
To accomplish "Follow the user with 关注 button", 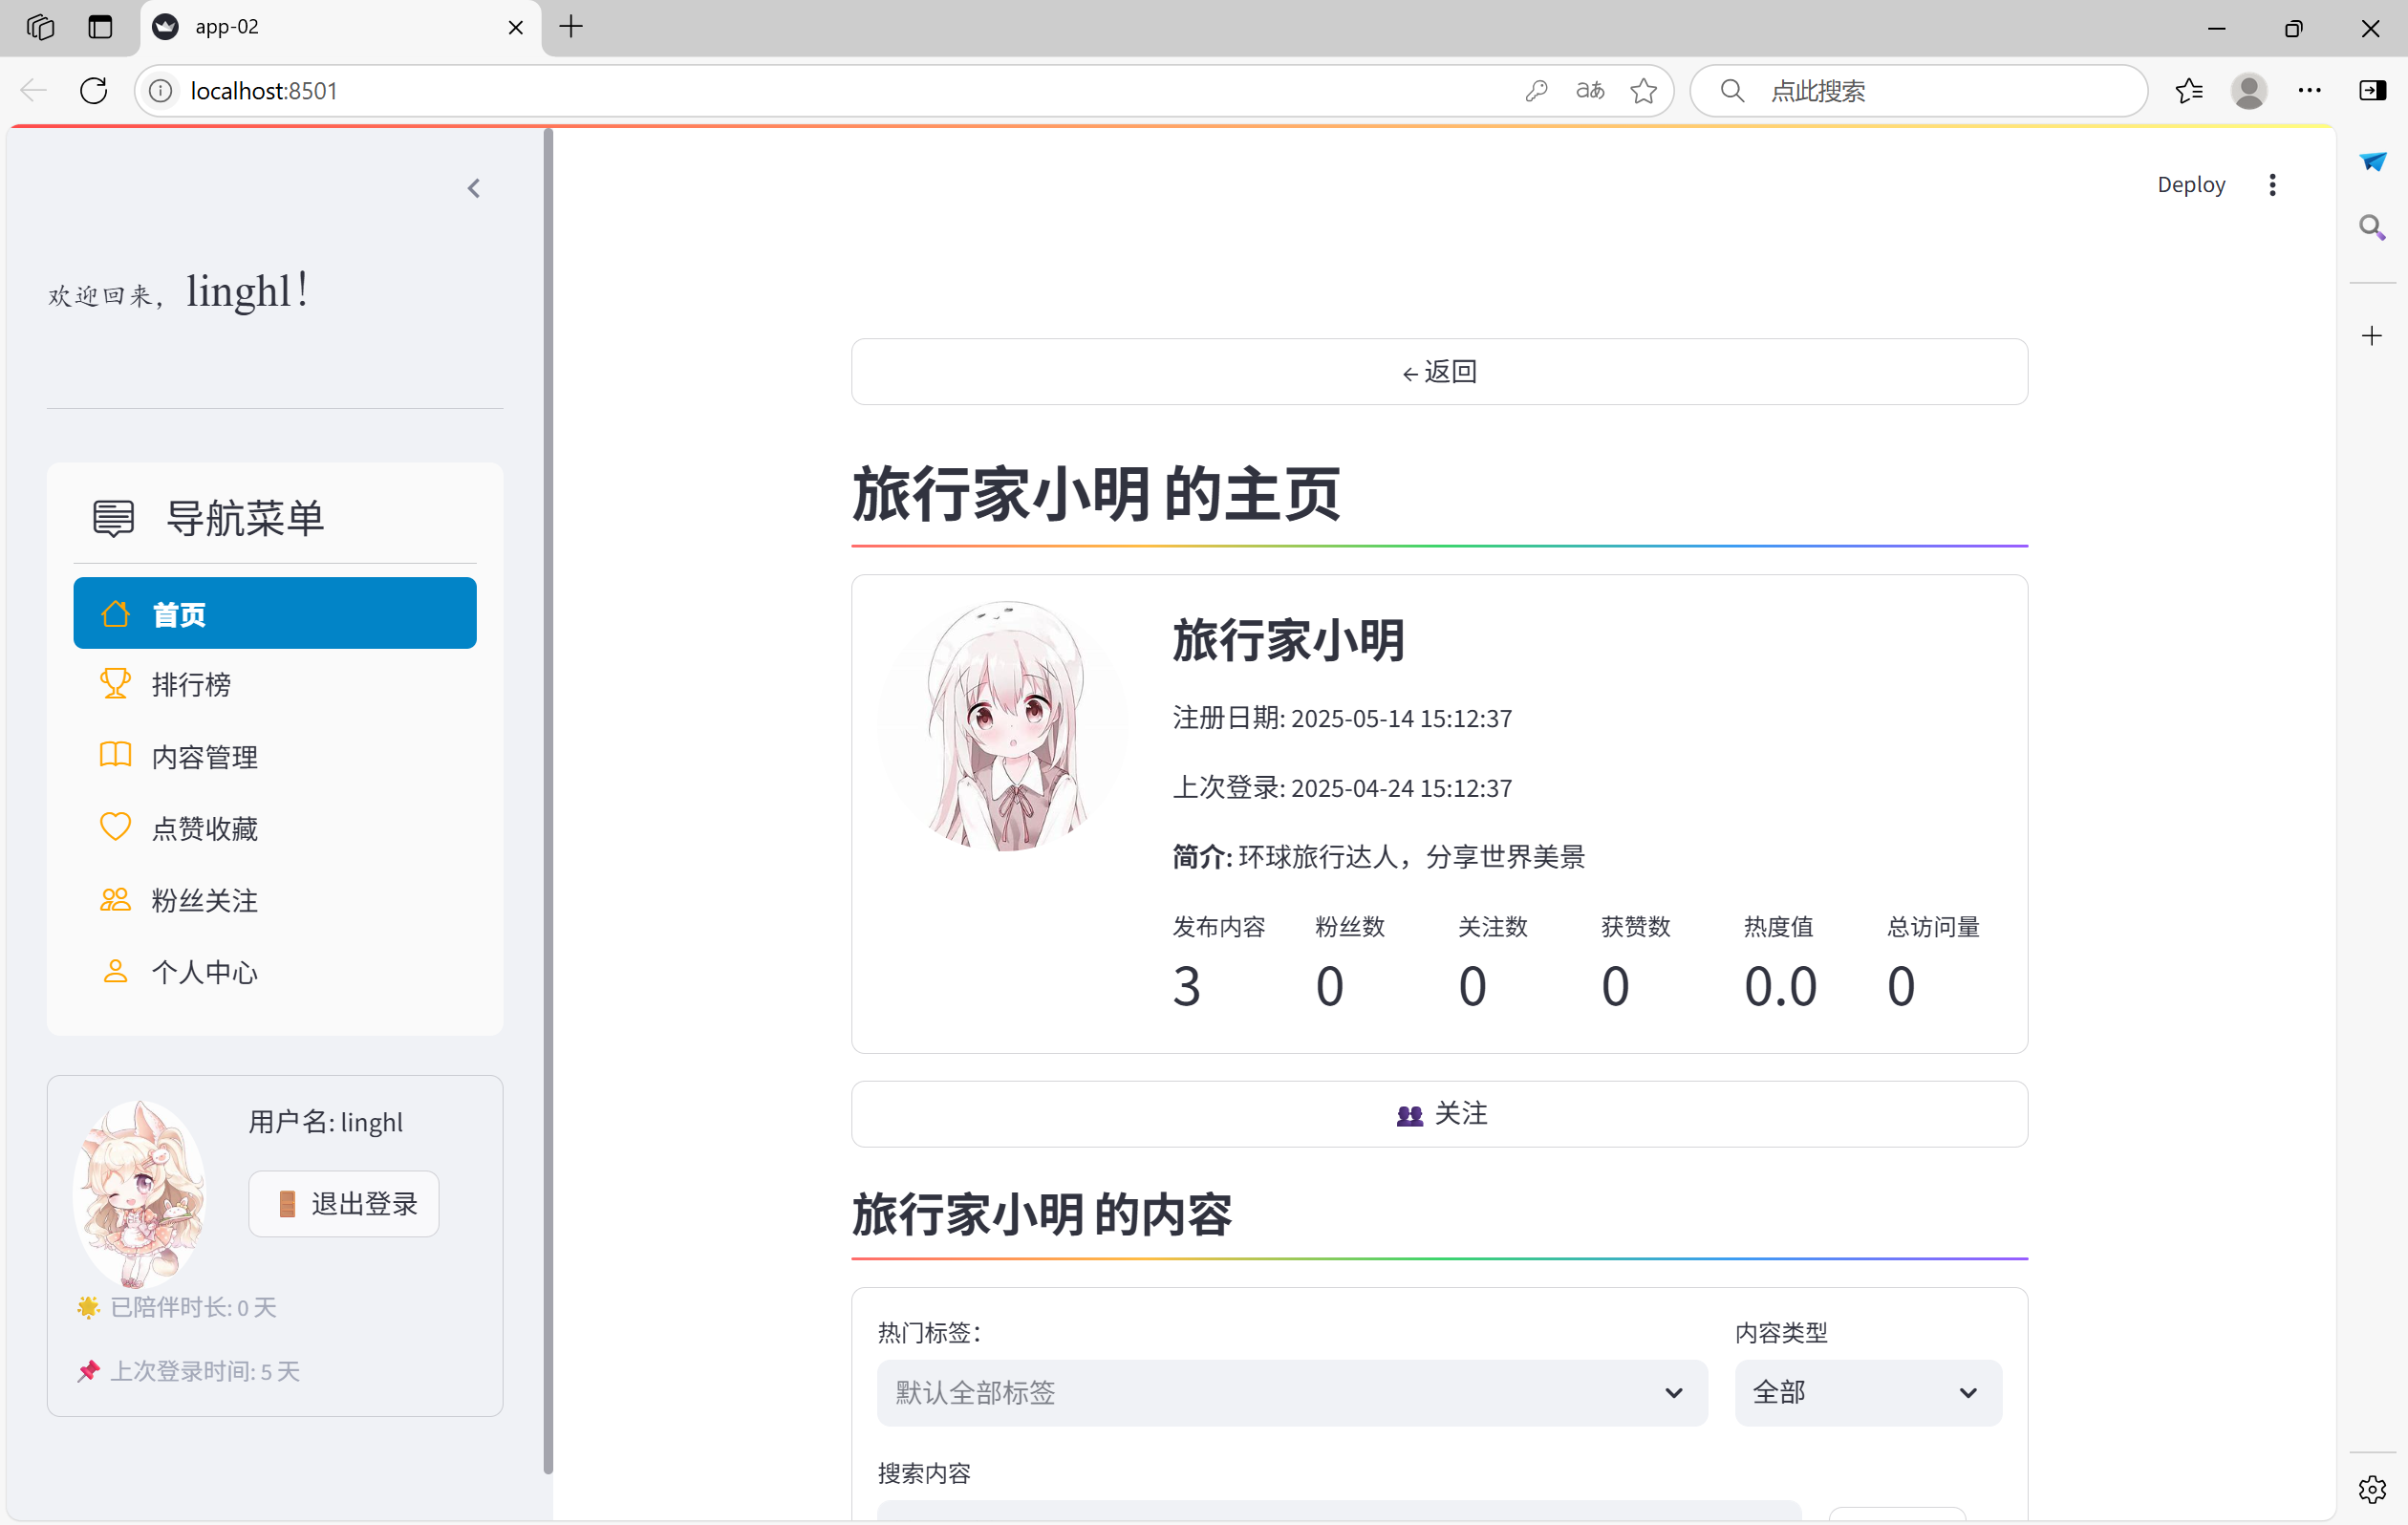I will (1438, 1114).
